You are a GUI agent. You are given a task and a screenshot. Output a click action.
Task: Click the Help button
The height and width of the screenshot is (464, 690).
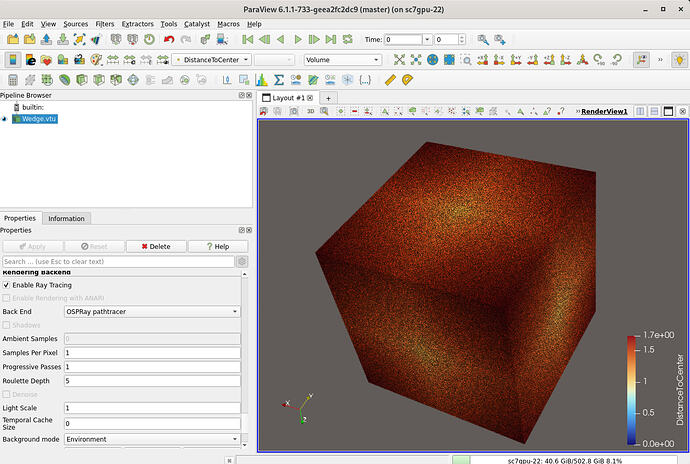pos(218,247)
